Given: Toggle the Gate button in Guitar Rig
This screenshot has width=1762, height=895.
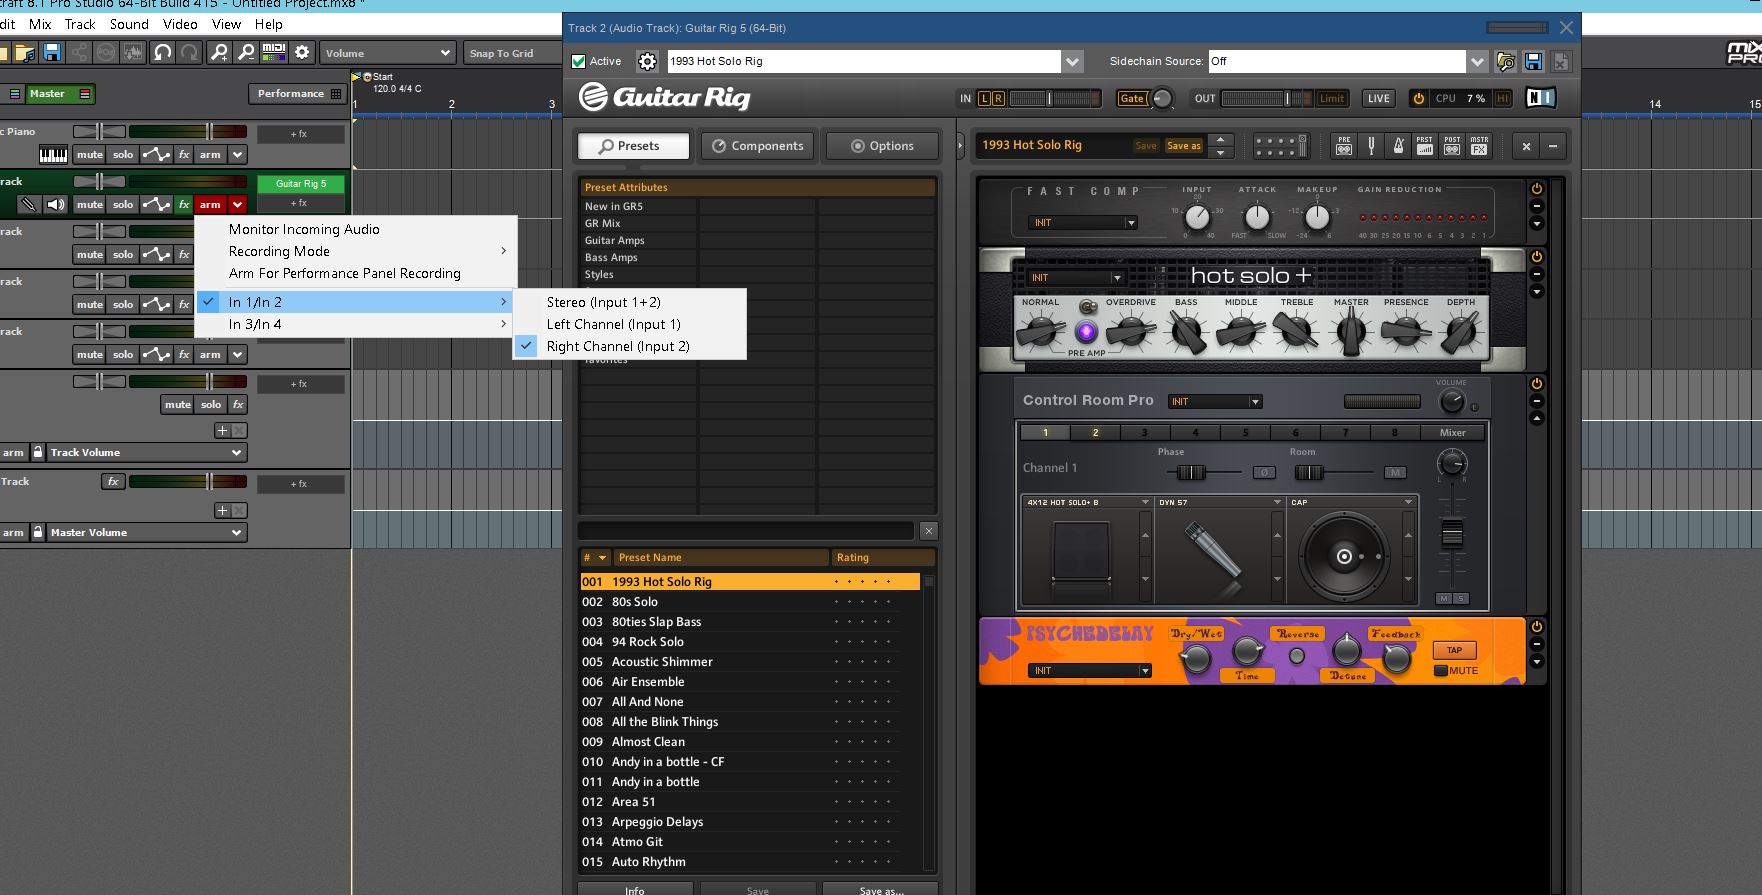Looking at the screenshot, I should [1132, 98].
